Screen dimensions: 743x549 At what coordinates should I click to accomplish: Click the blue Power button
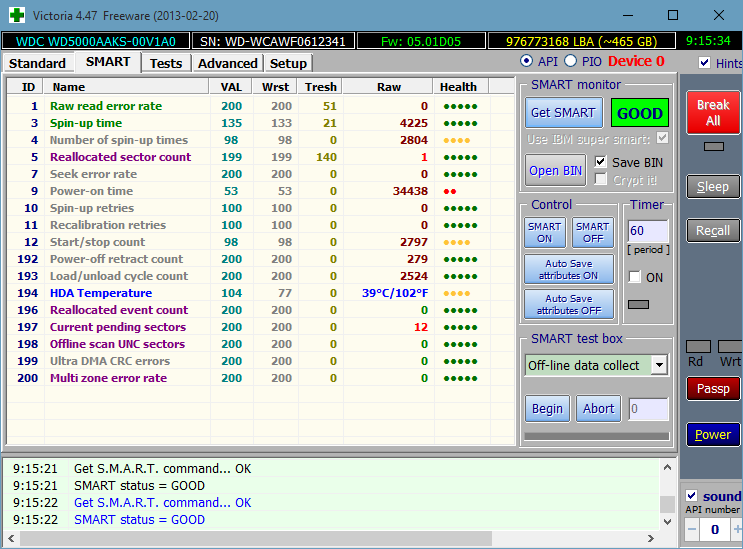tap(713, 434)
